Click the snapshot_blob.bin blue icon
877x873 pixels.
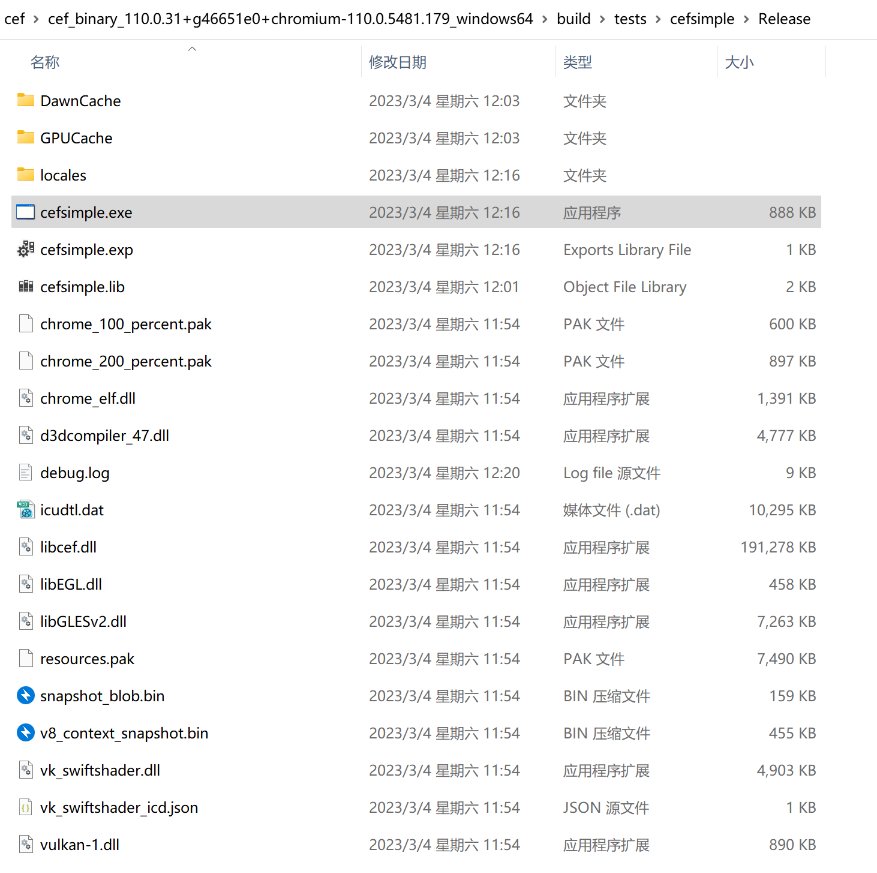[26, 696]
